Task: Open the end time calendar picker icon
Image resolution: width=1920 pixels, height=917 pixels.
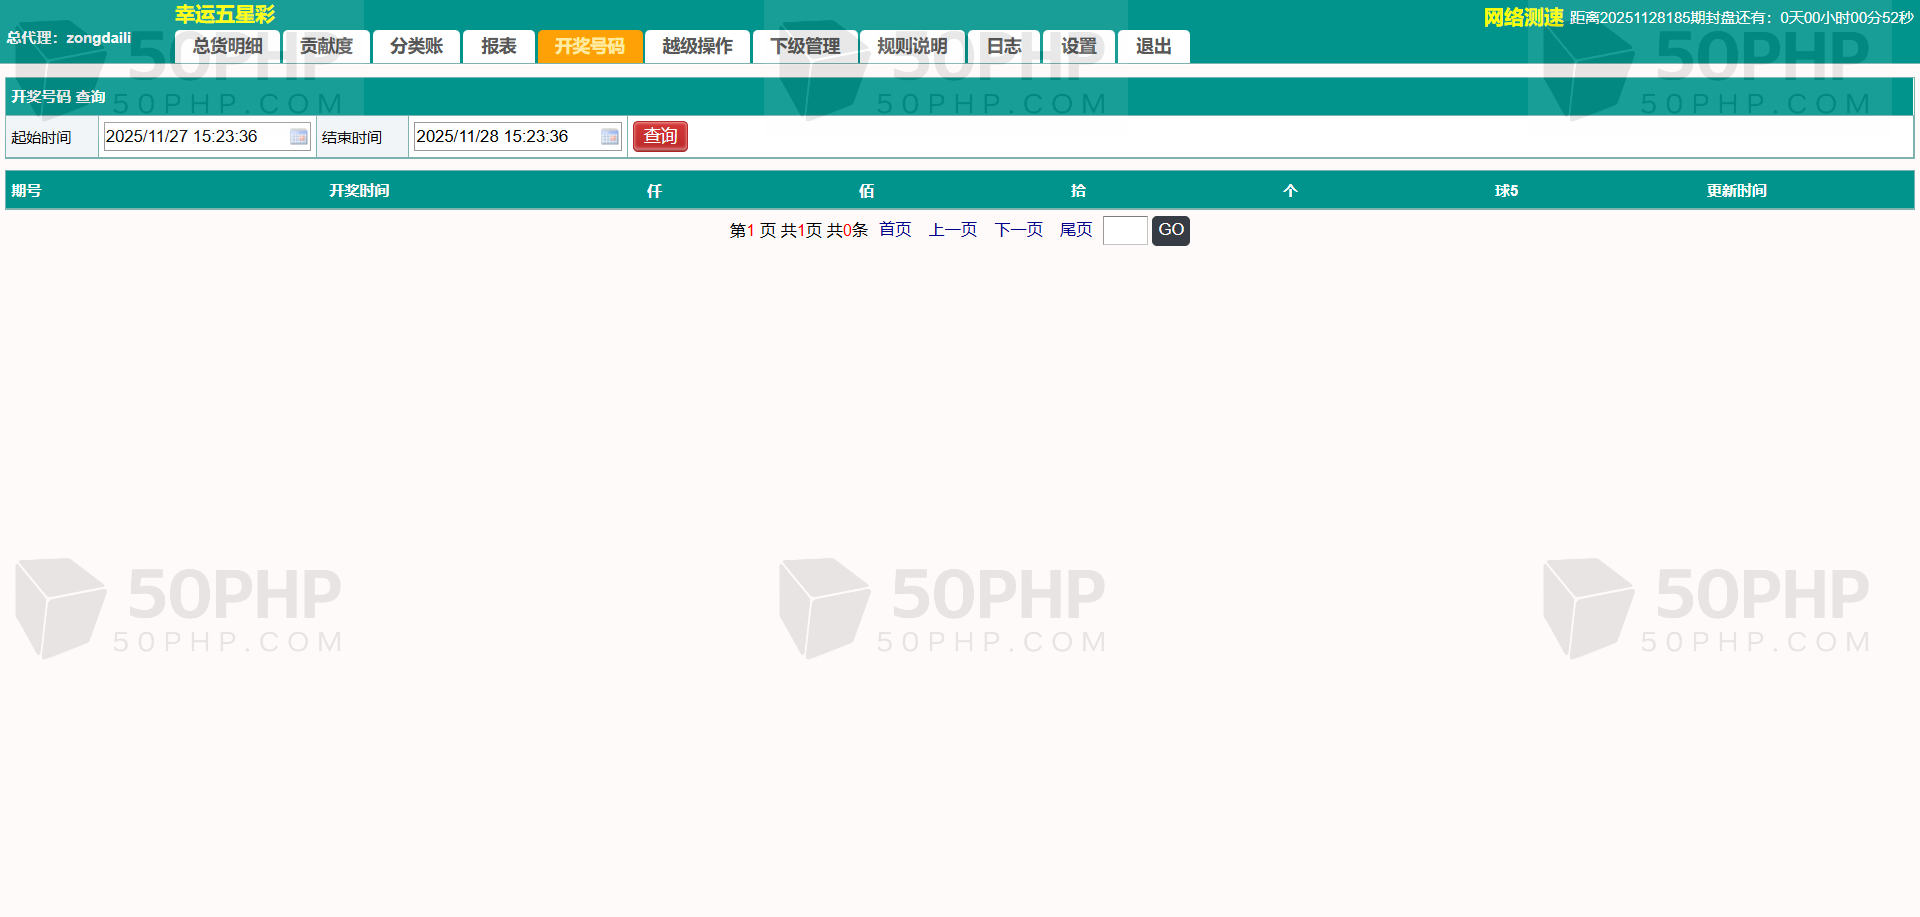Action: coord(609,137)
